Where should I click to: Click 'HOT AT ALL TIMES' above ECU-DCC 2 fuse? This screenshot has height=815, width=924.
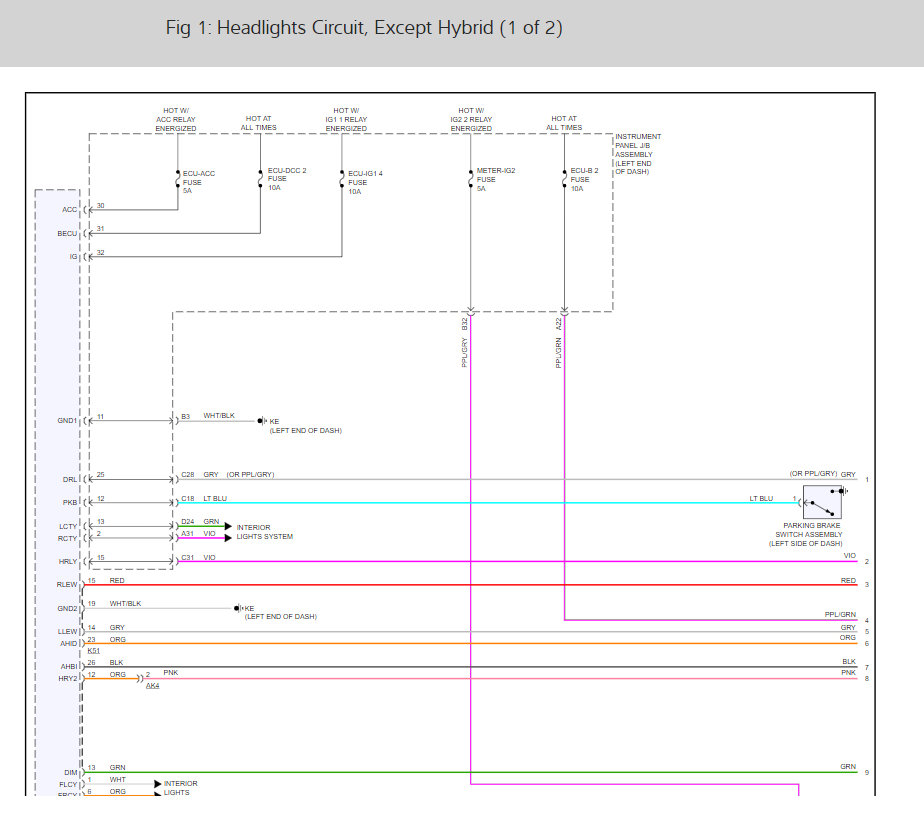click(258, 123)
